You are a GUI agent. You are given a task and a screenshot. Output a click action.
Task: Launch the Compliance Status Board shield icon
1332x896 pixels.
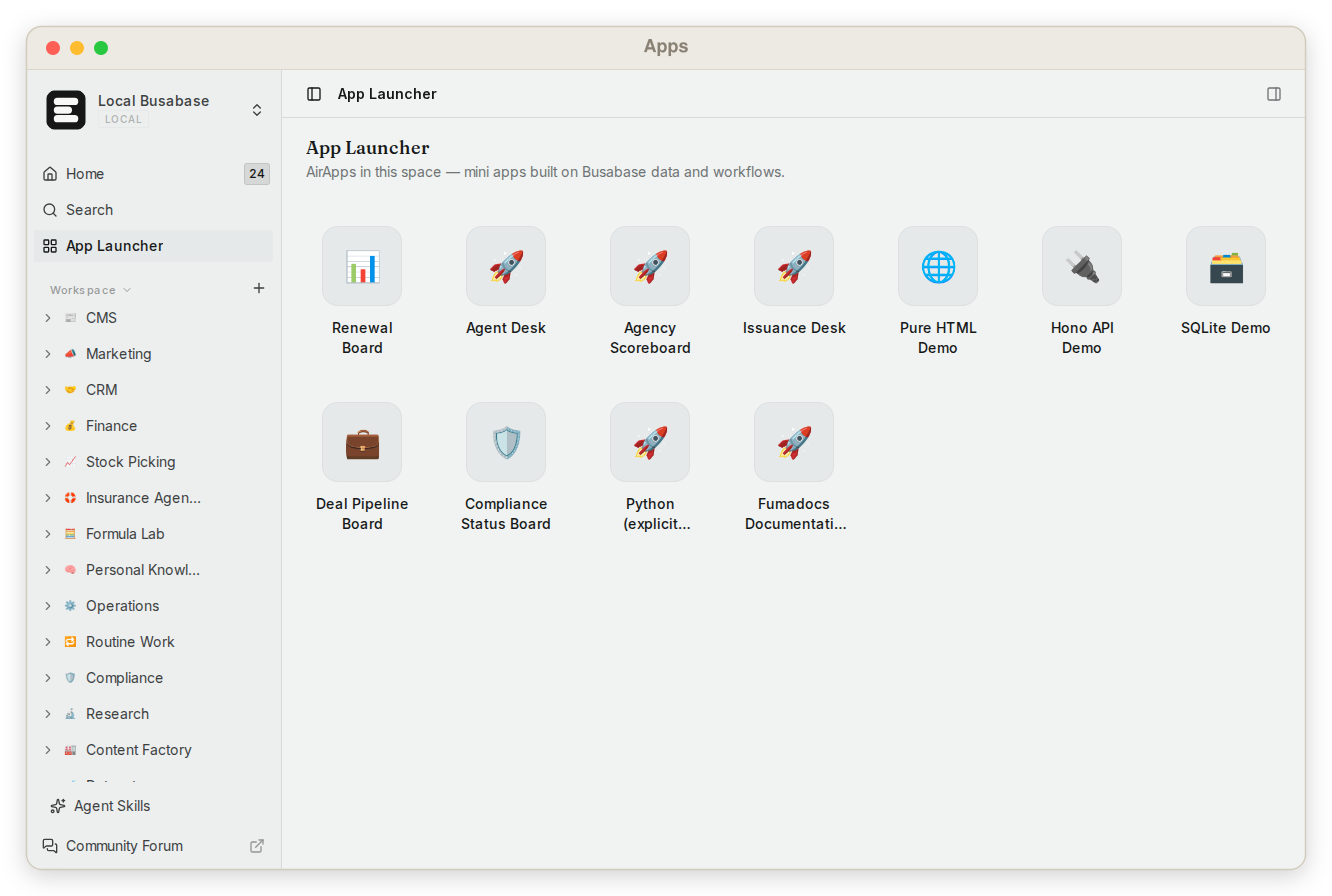click(x=506, y=442)
